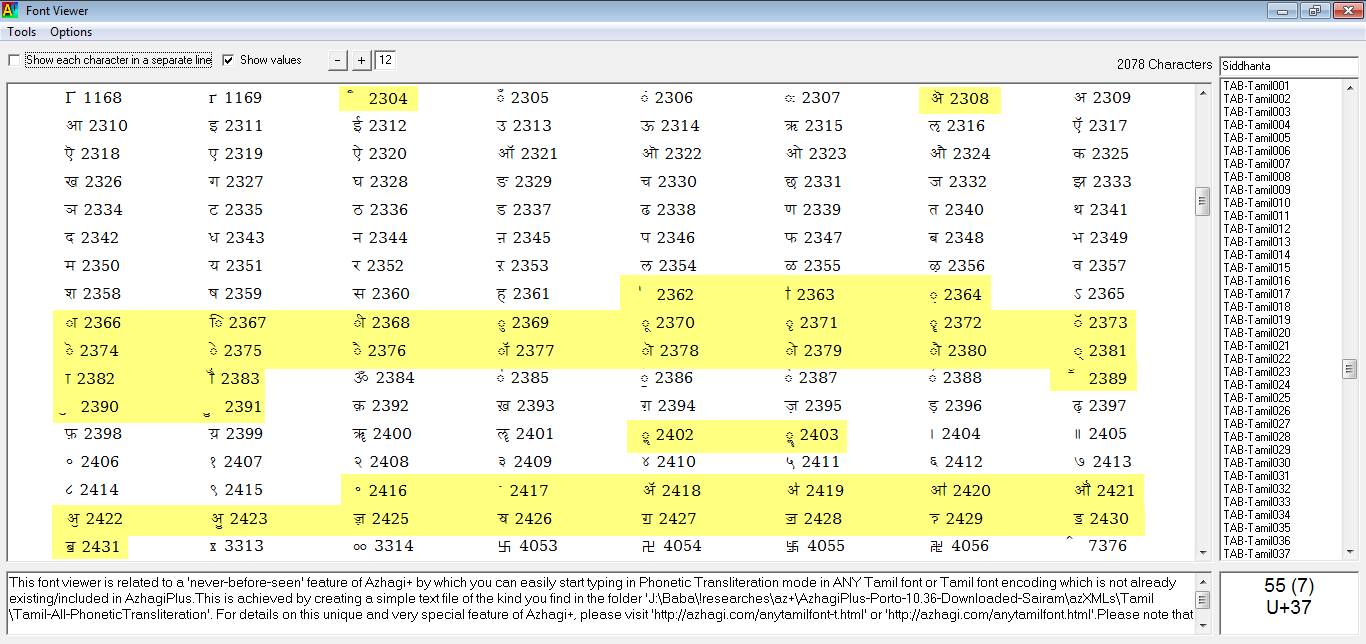1366x644 pixels.
Task: Select the character with value 2308
Action: click(960, 98)
